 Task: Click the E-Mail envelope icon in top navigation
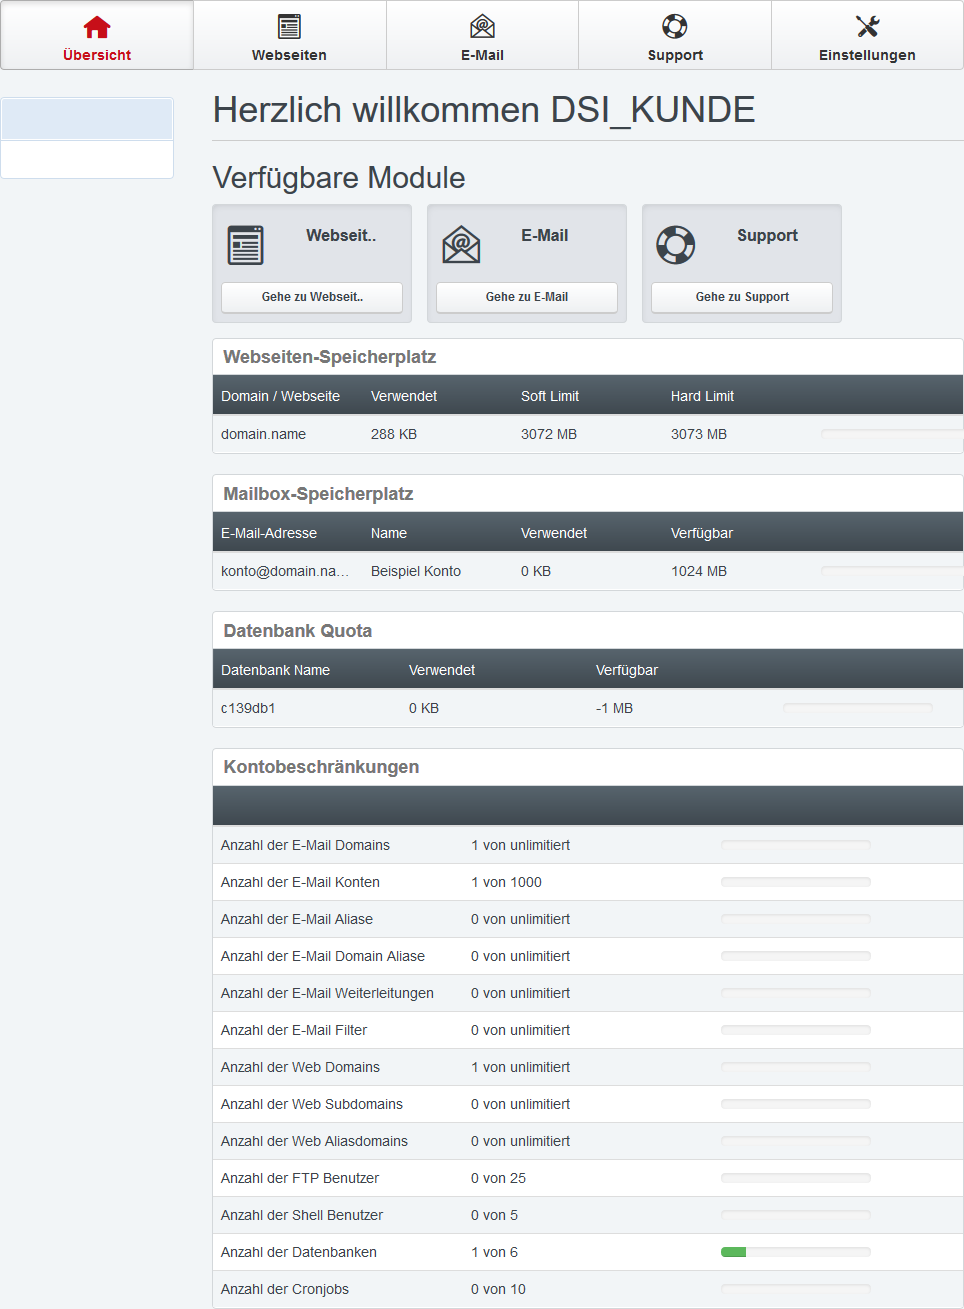[x=482, y=27]
